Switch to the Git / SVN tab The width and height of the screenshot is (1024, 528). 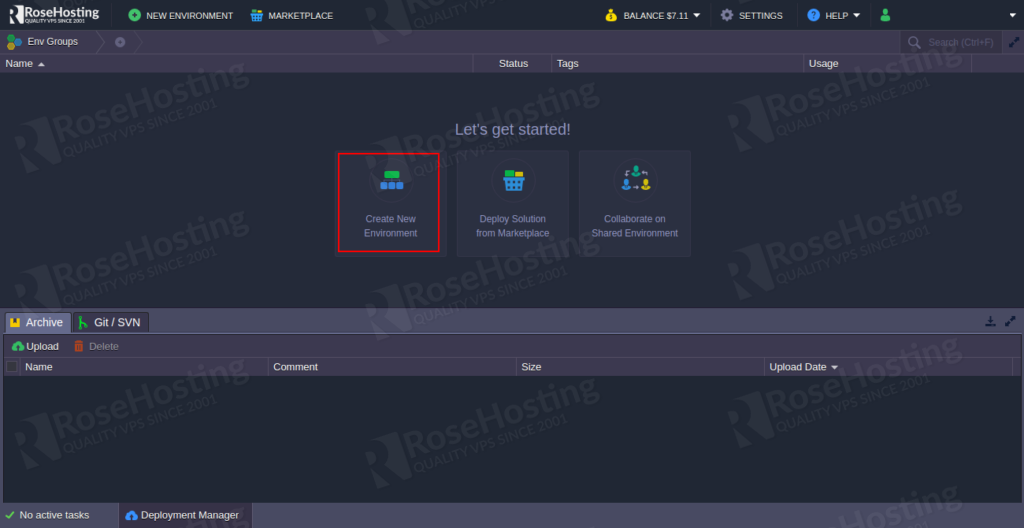(x=111, y=322)
